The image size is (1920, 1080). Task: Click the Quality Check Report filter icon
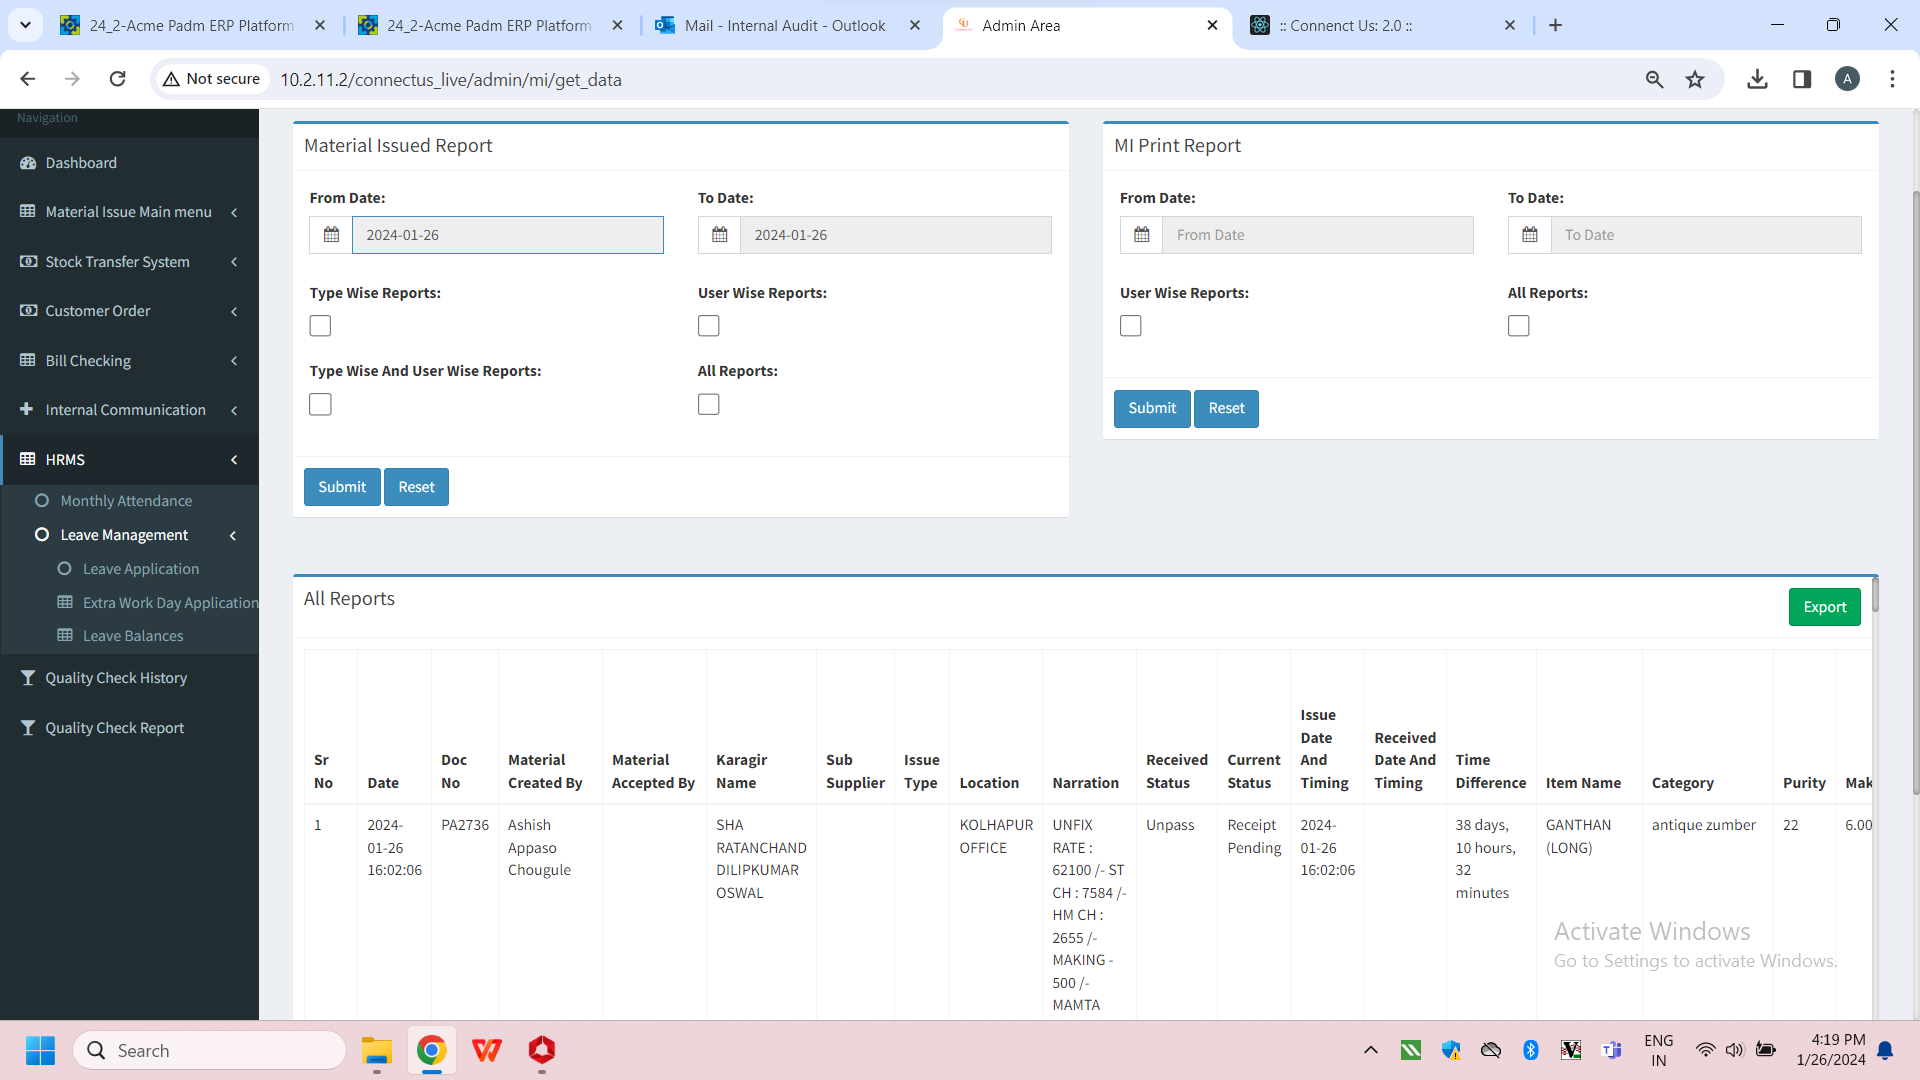27,728
